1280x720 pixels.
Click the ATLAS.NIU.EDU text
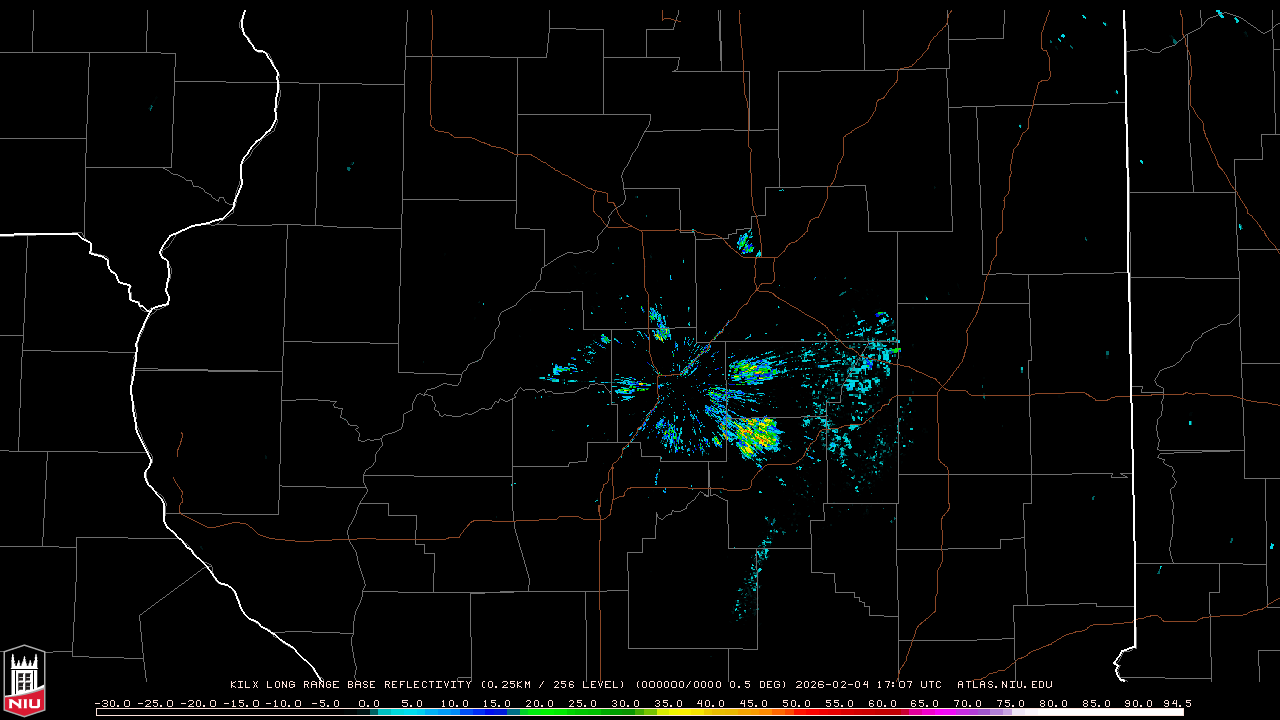[x=1005, y=685]
